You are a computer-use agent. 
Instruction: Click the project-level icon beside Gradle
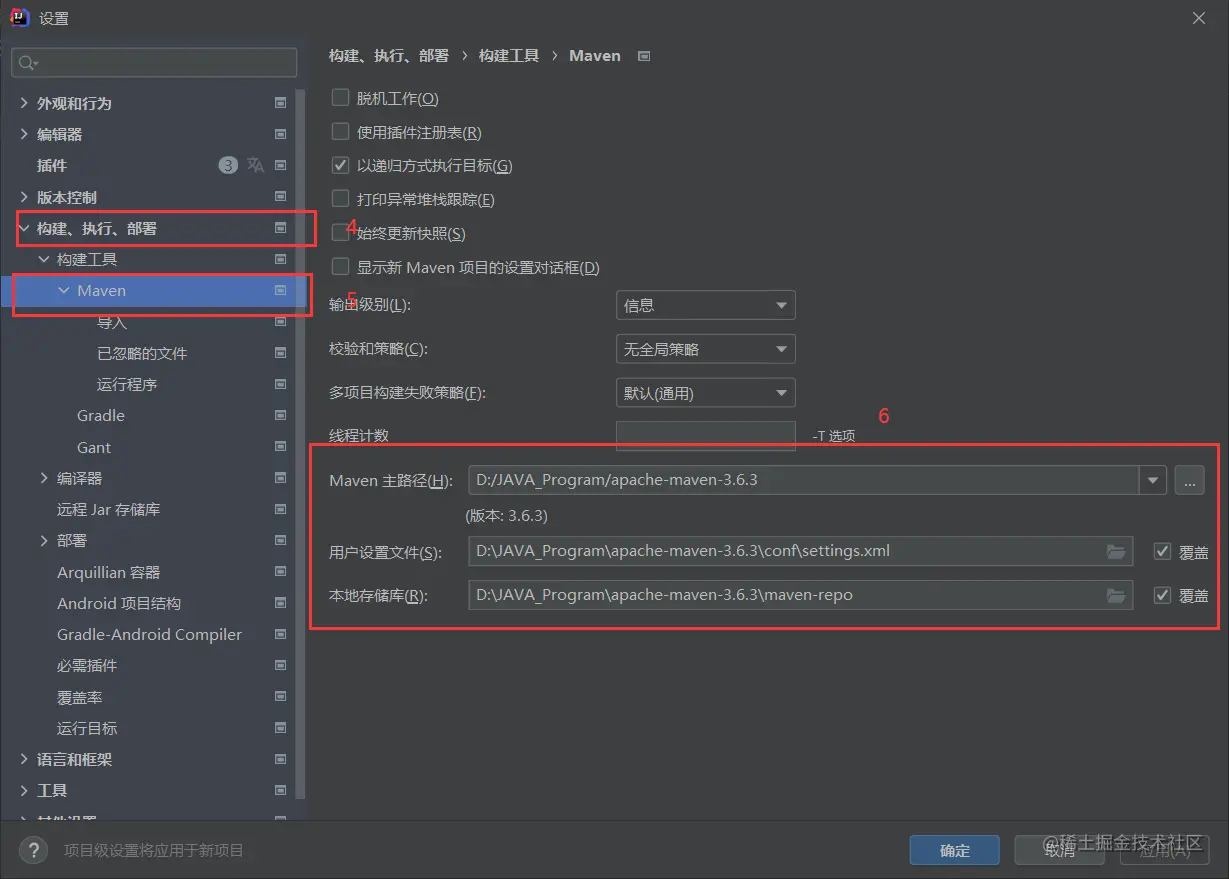(x=281, y=415)
